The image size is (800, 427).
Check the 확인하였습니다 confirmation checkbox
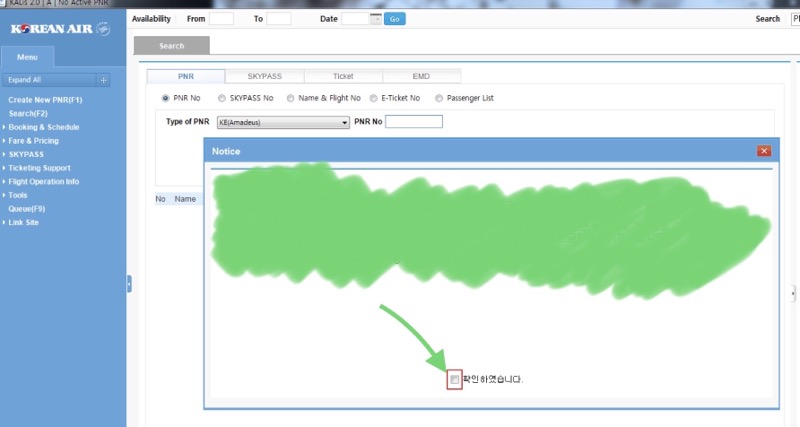455,380
